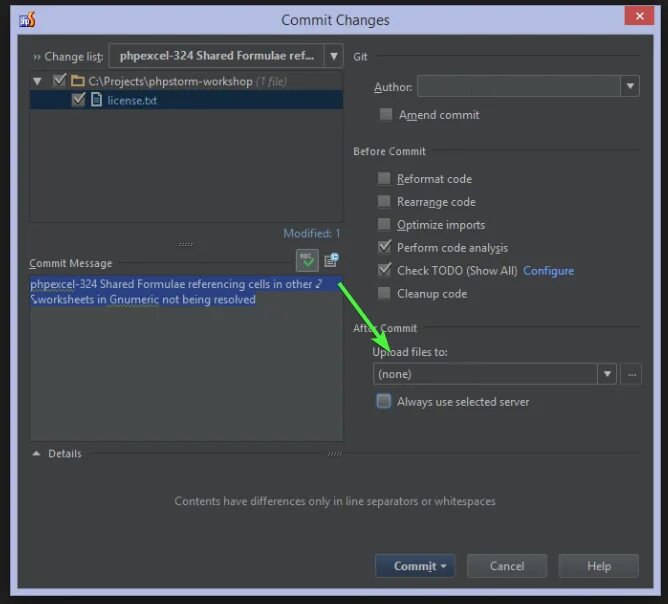
Task: Click the browse servers ellipsis button
Action: pyautogui.click(x=631, y=374)
